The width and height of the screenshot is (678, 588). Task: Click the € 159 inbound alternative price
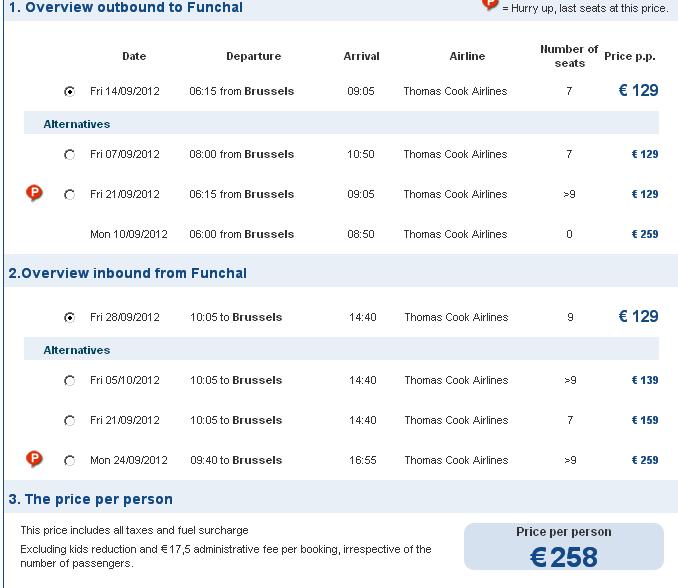pos(645,420)
